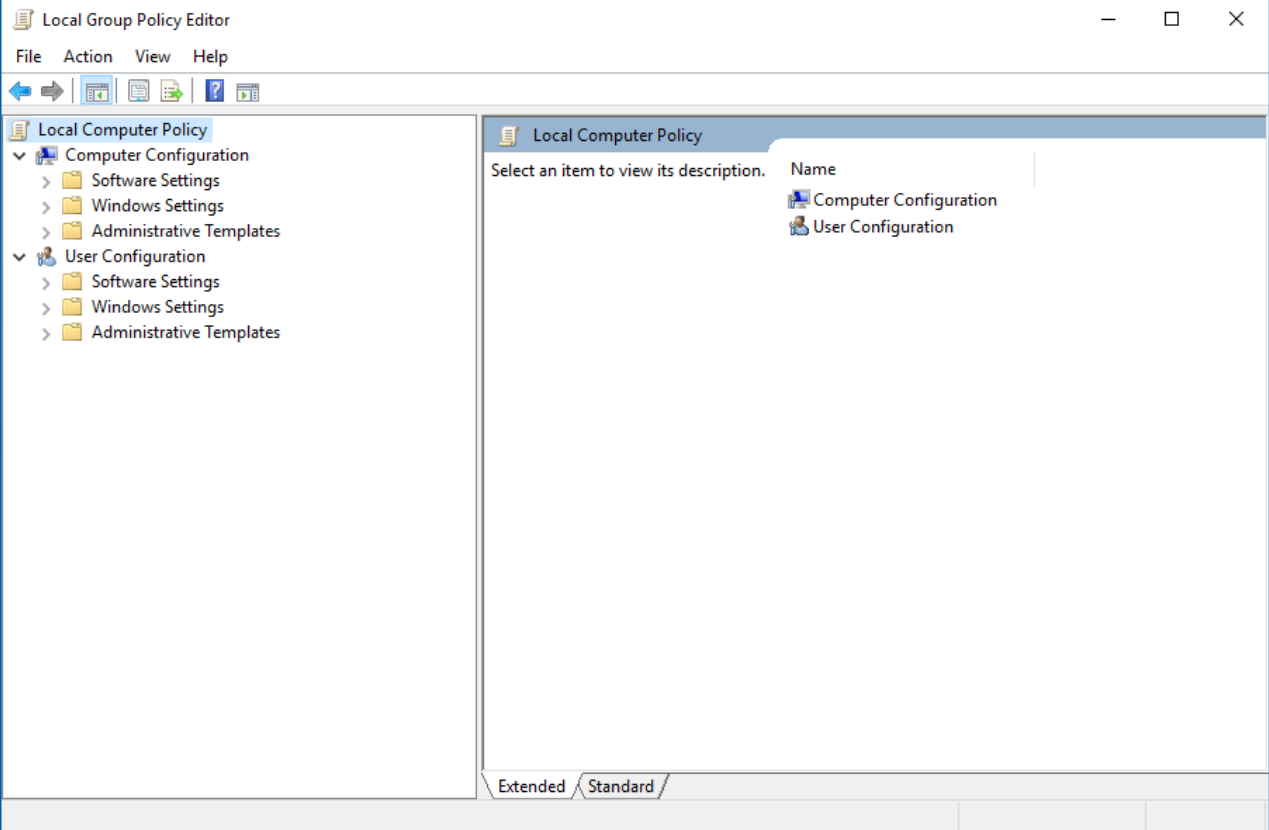Screen dimensions: 1269x830
Task: Click the Back arrow toolbar icon
Action: click(x=20, y=92)
